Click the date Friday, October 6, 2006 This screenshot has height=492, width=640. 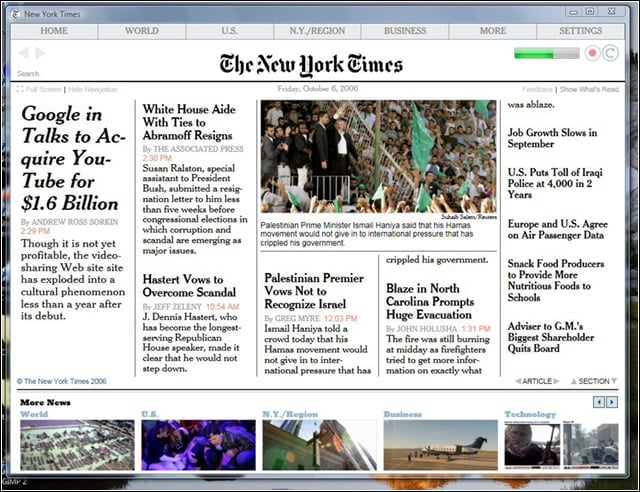pos(318,89)
